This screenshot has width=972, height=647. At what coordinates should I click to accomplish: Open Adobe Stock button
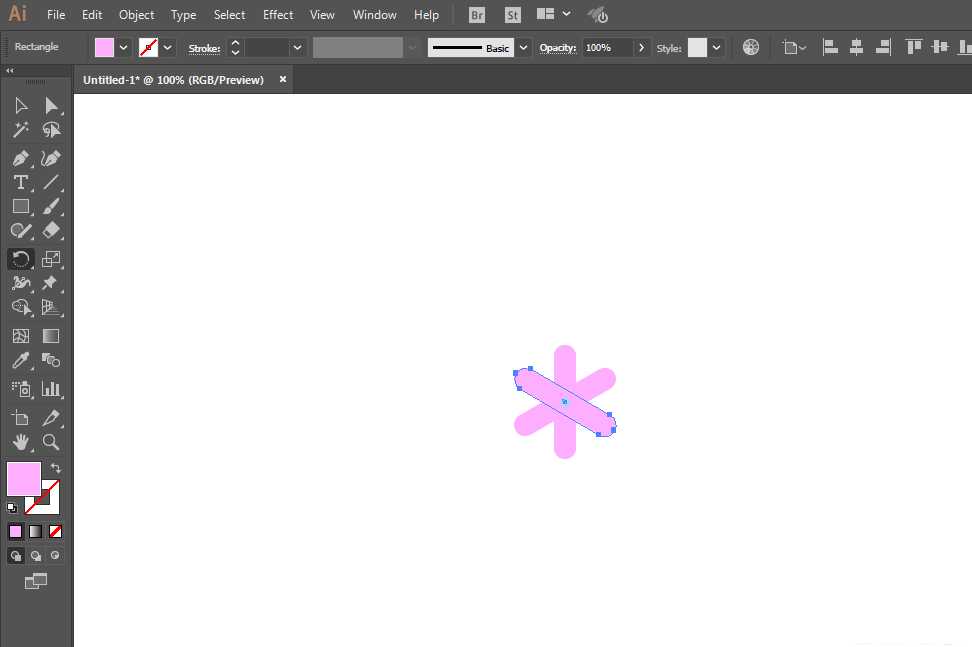coord(513,15)
